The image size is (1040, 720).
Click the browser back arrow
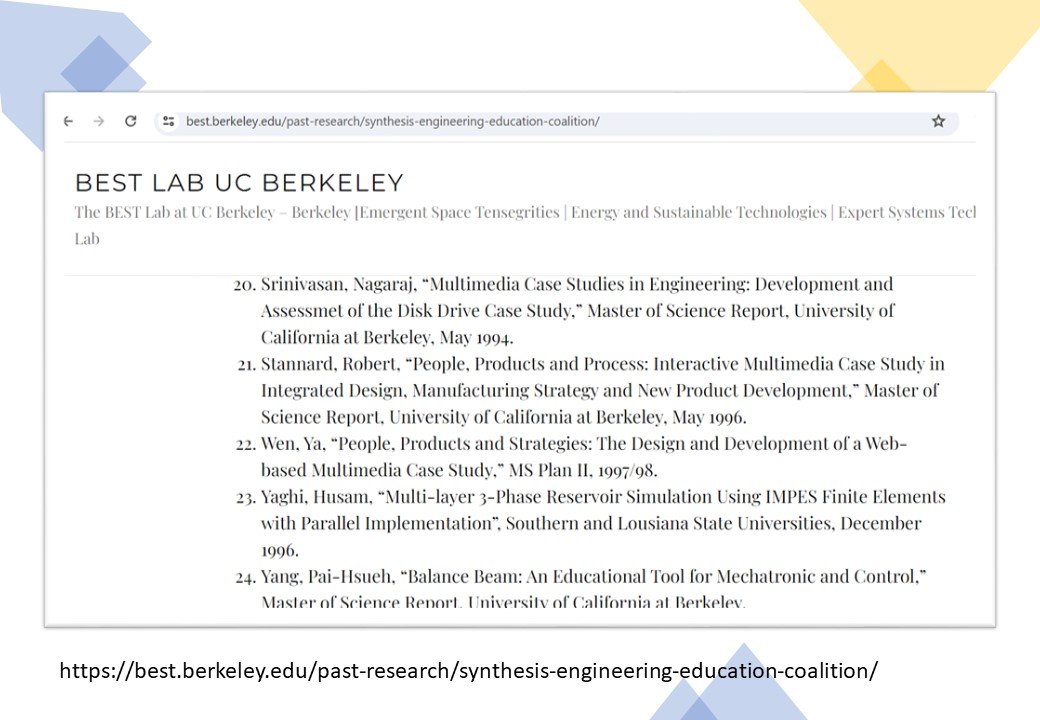pos(68,121)
